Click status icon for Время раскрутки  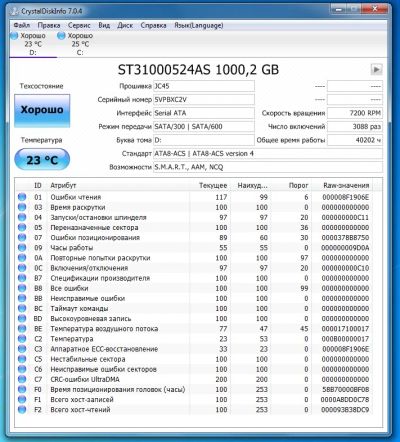click(x=22, y=207)
